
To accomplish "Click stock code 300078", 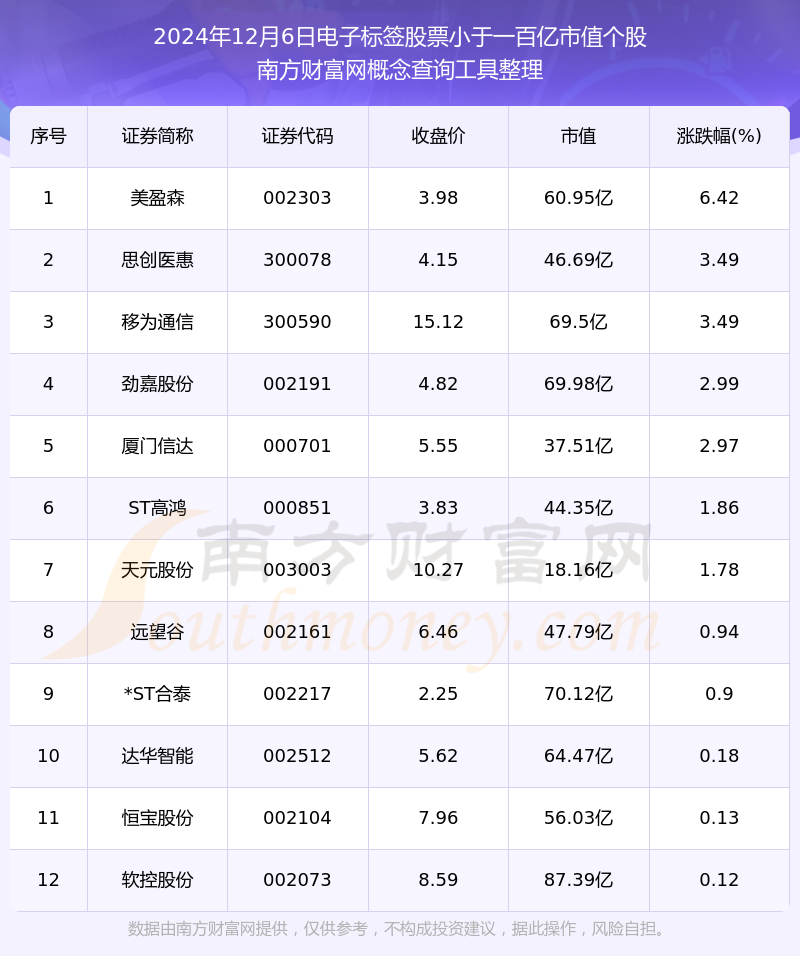I will tap(298, 260).
